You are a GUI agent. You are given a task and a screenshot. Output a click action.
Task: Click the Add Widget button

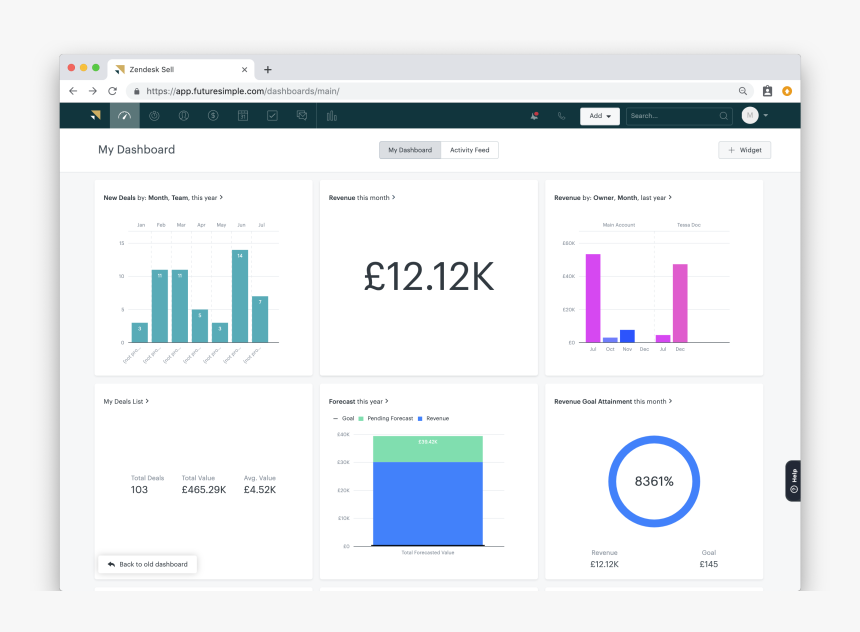click(745, 150)
